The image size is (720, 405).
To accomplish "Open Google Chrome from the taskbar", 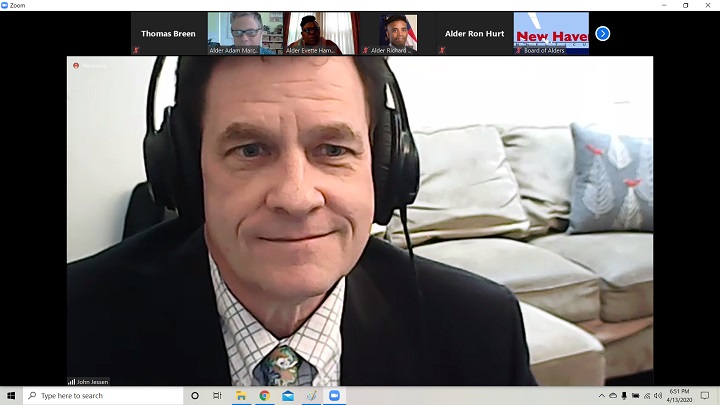I will click(x=264, y=395).
